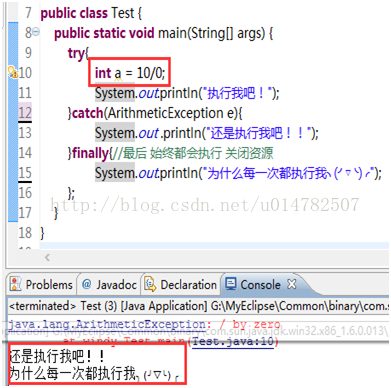Click console output '还是执行我吧！！'
This screenshot has width=391, height=388.
point(57,357)
